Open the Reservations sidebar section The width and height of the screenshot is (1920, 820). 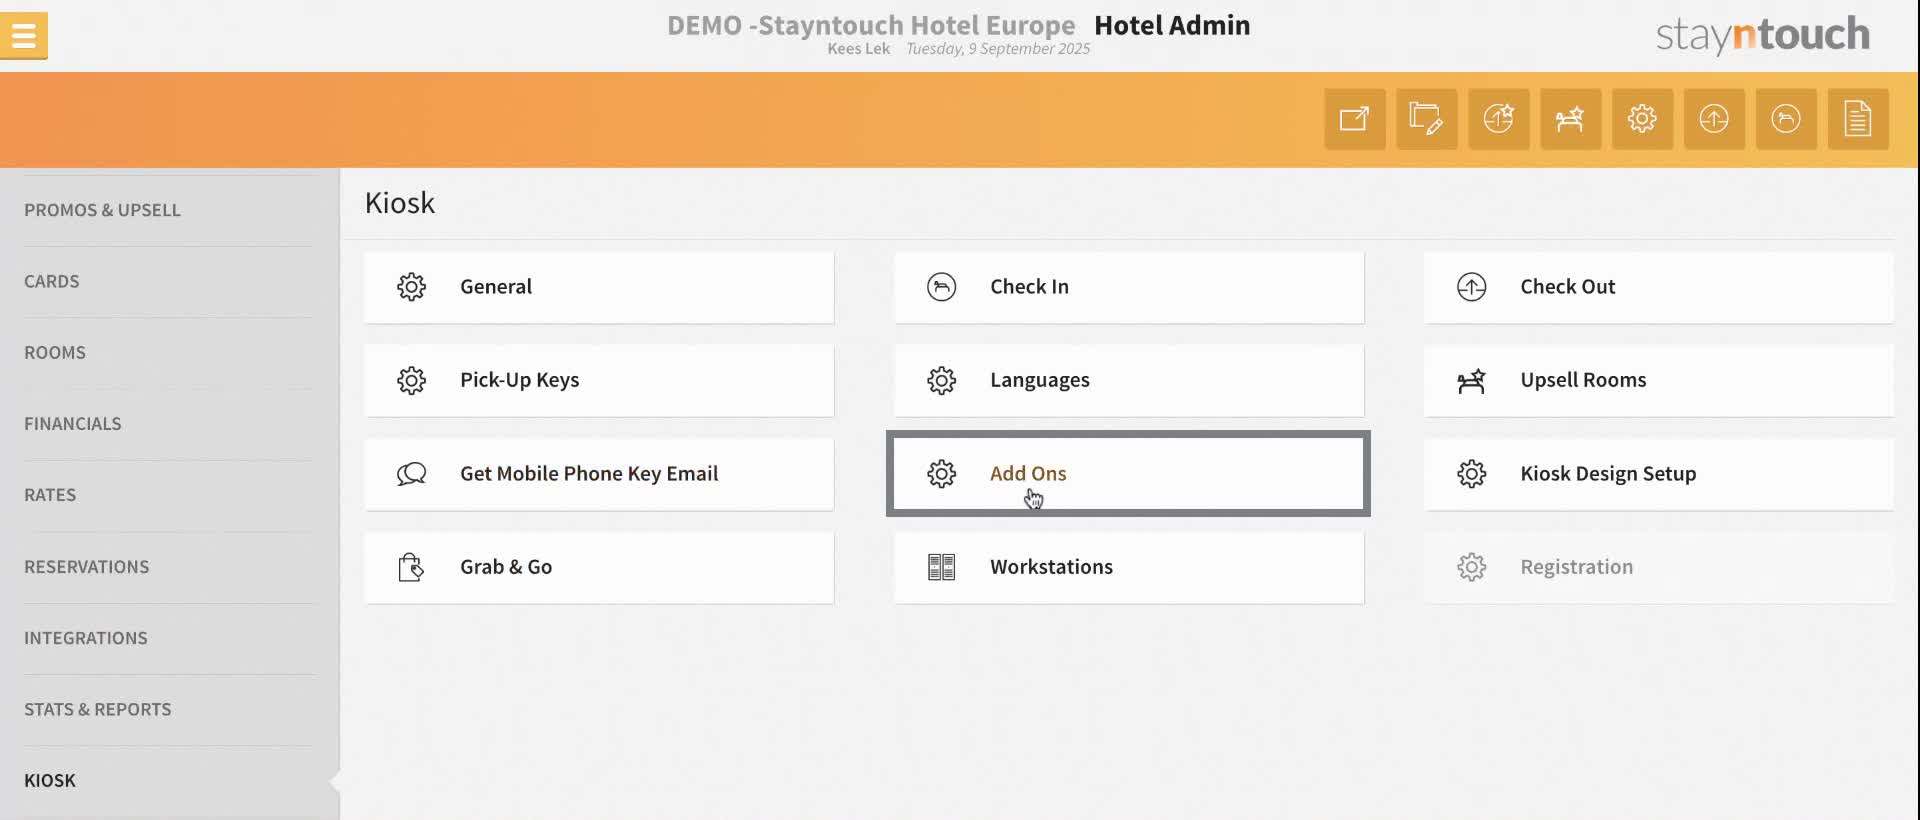click(168, 567)
